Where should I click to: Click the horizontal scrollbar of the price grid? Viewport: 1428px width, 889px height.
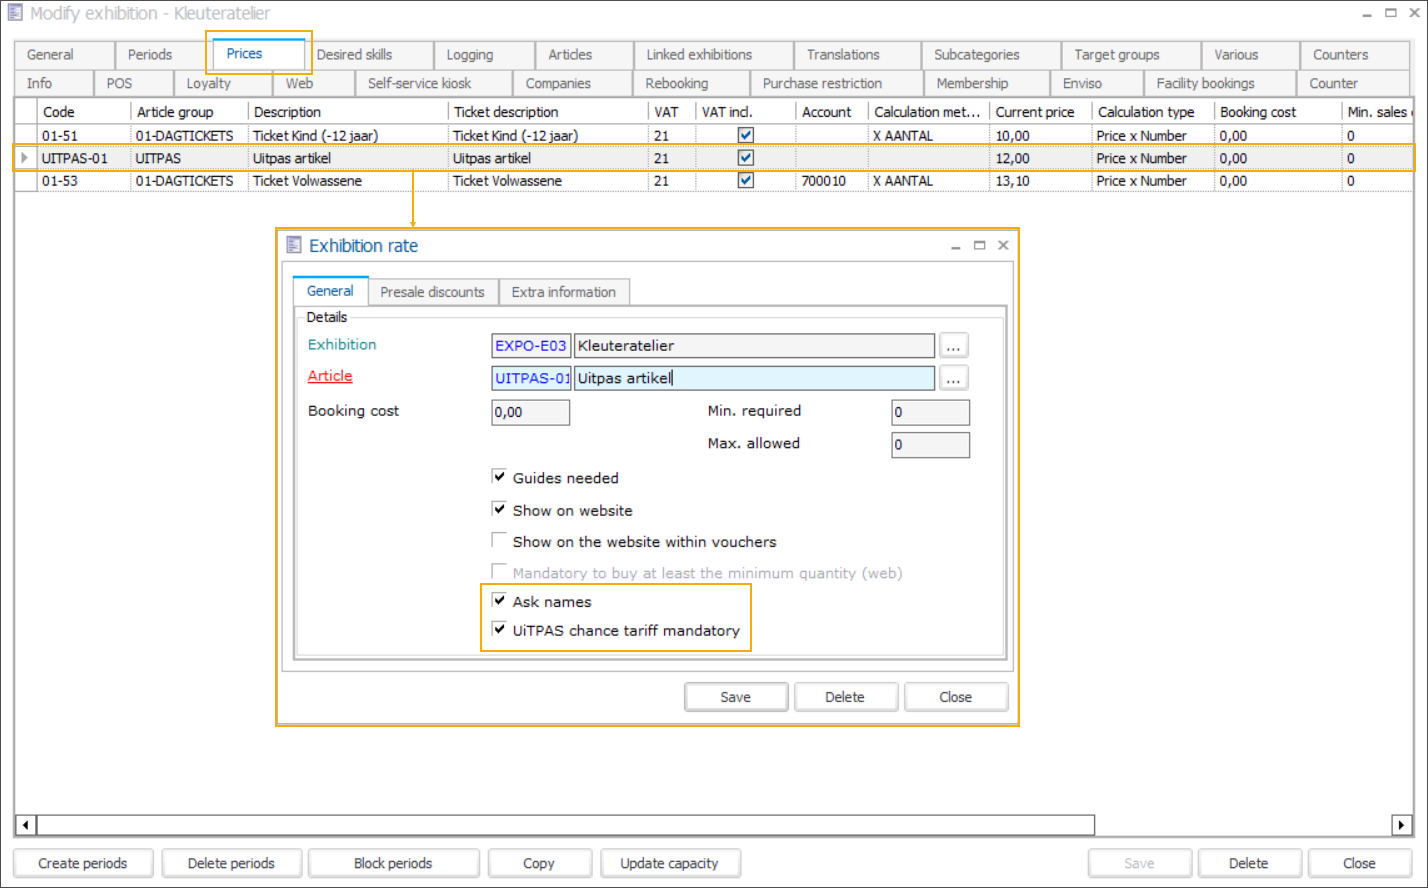point(565,825)
